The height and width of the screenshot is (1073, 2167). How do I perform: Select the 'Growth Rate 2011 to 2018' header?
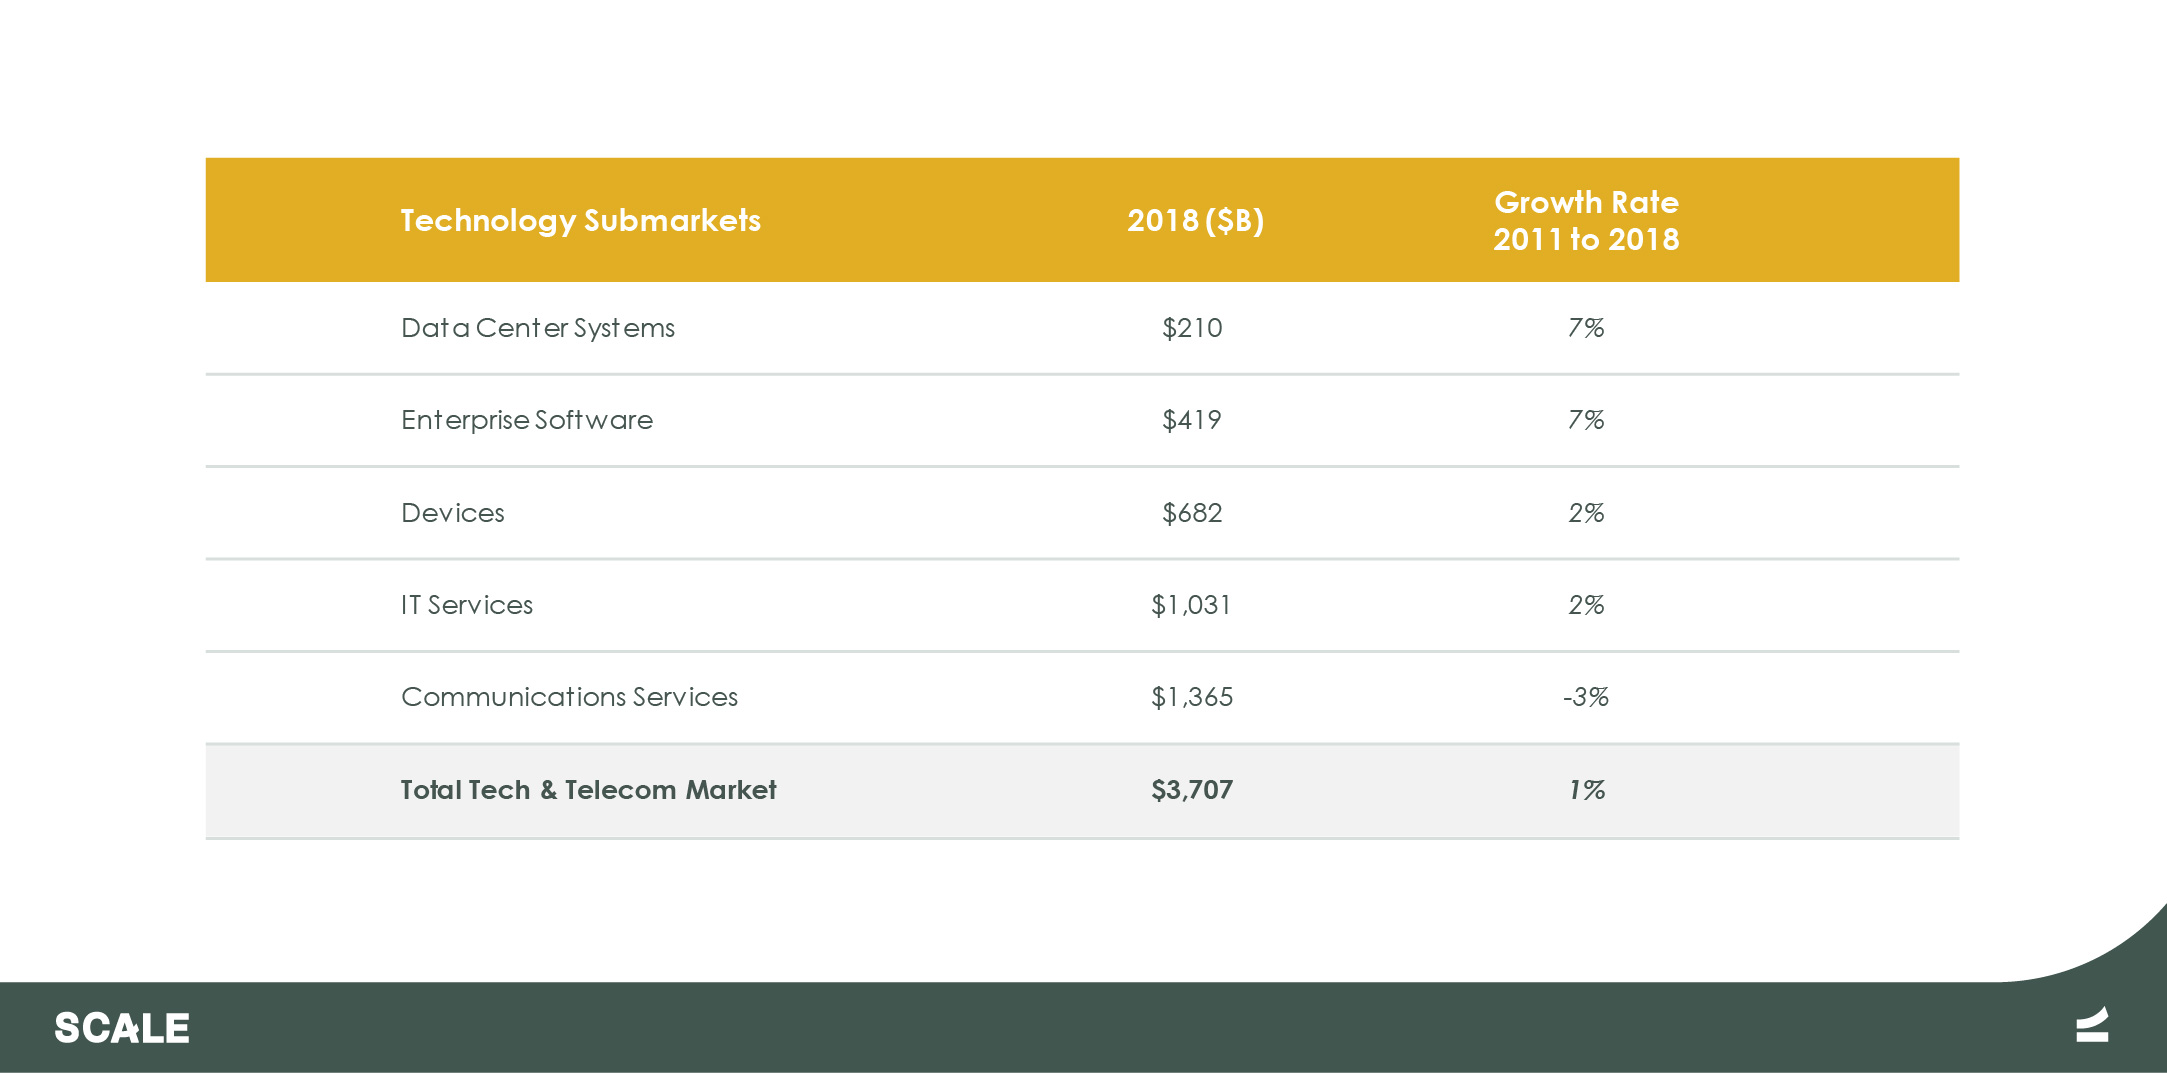[1586, 221]
